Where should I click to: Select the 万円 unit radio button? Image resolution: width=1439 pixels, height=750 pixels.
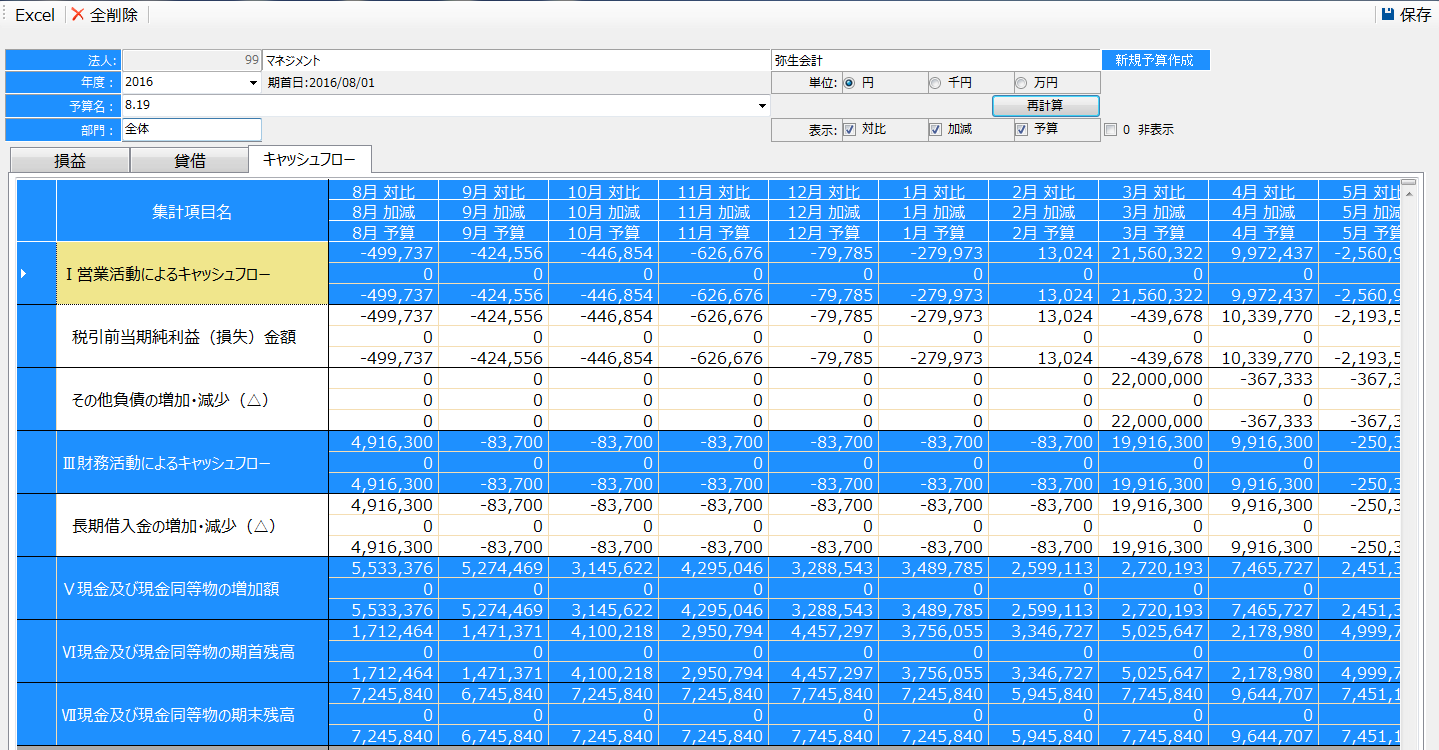click(x=1021, y=83)
